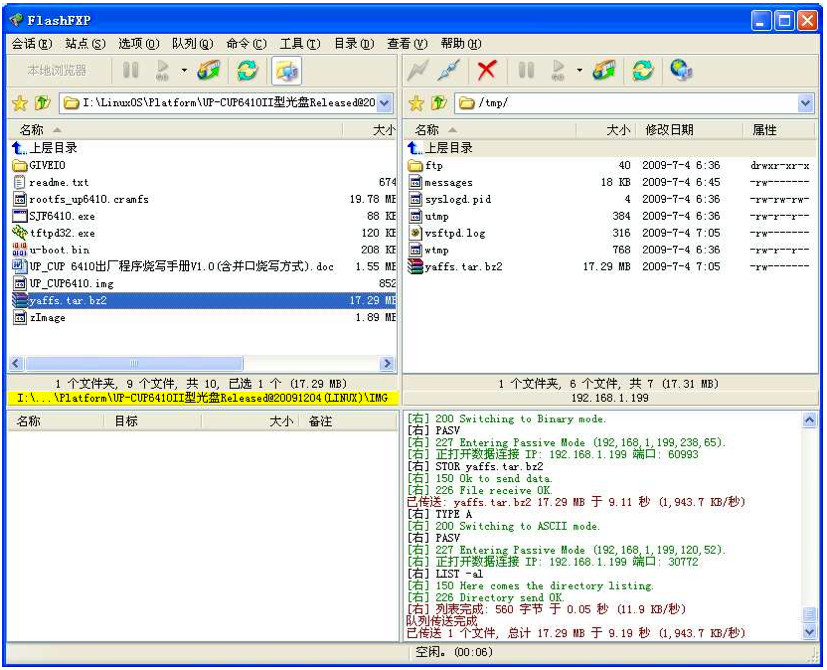Click the local list scroll right arrow

[x=387, y=363]
